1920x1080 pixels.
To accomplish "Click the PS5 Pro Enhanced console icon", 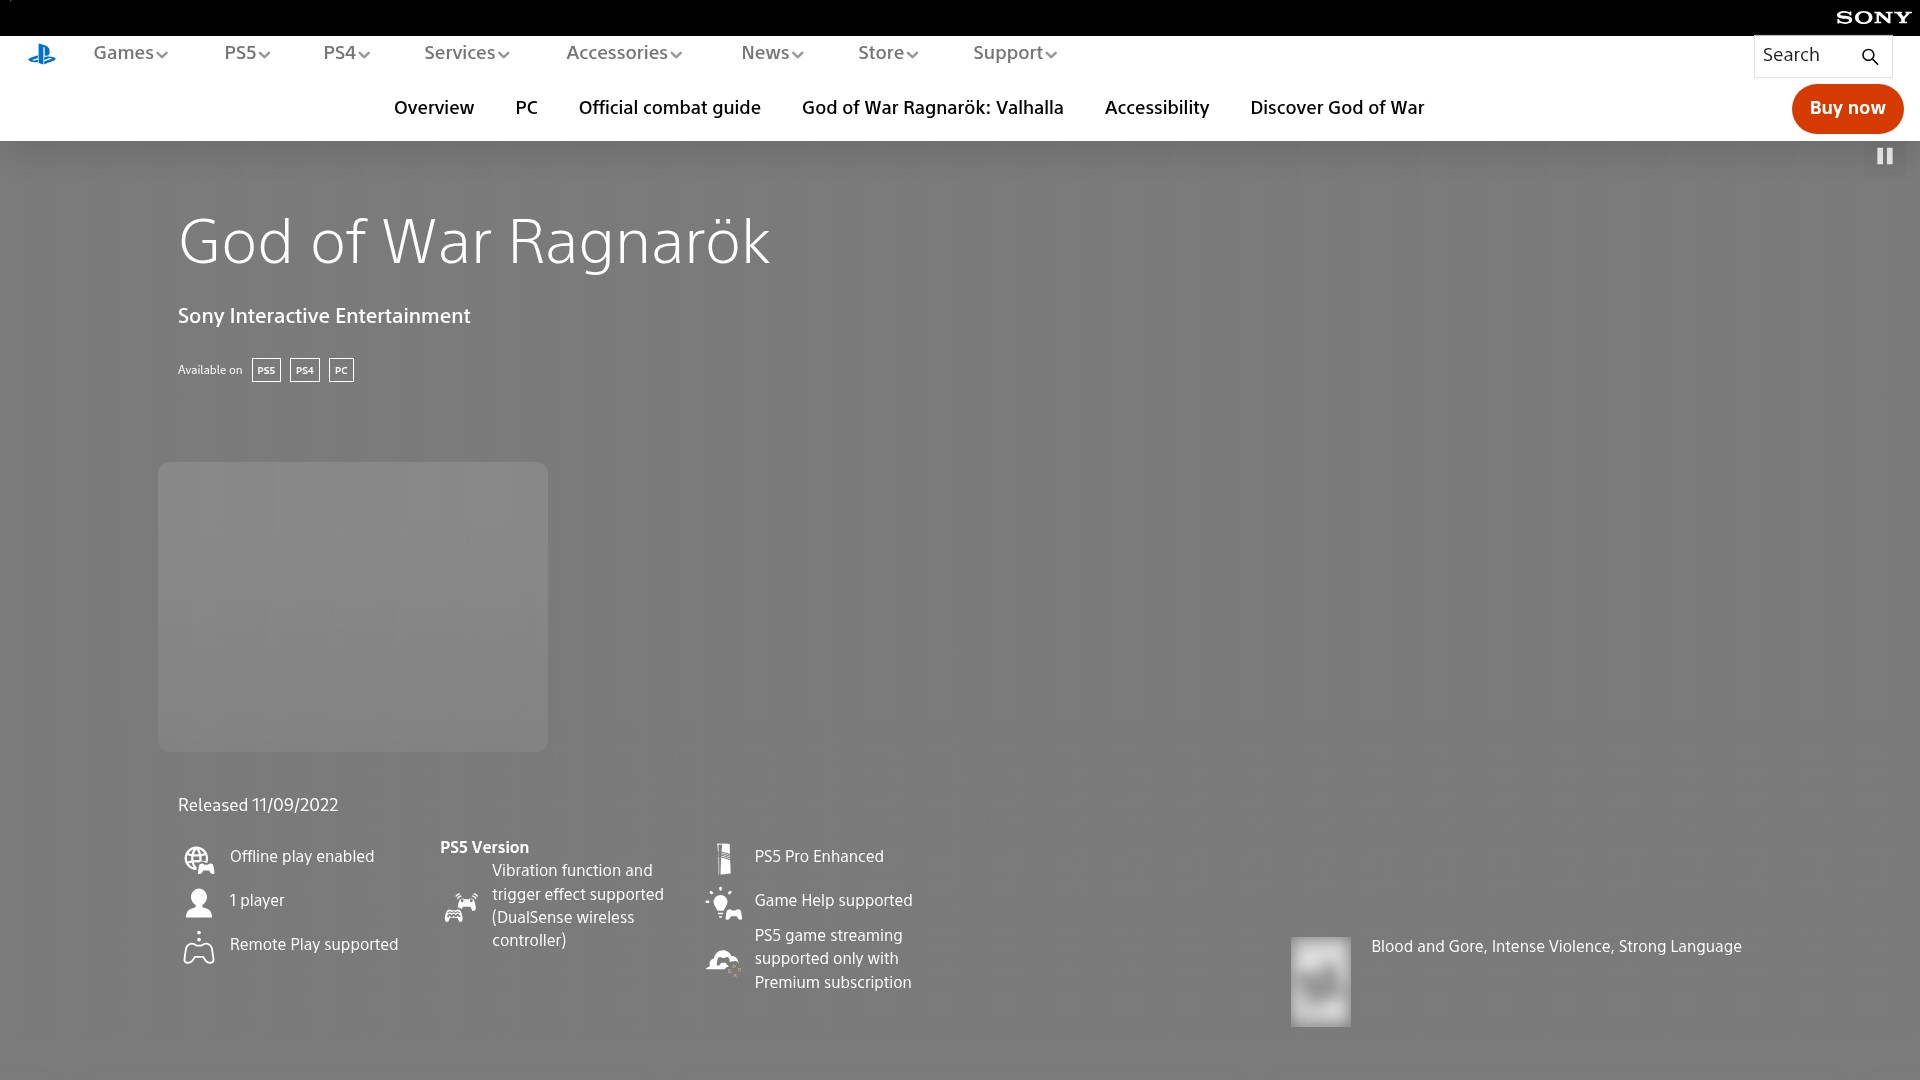I will (724, 858).
